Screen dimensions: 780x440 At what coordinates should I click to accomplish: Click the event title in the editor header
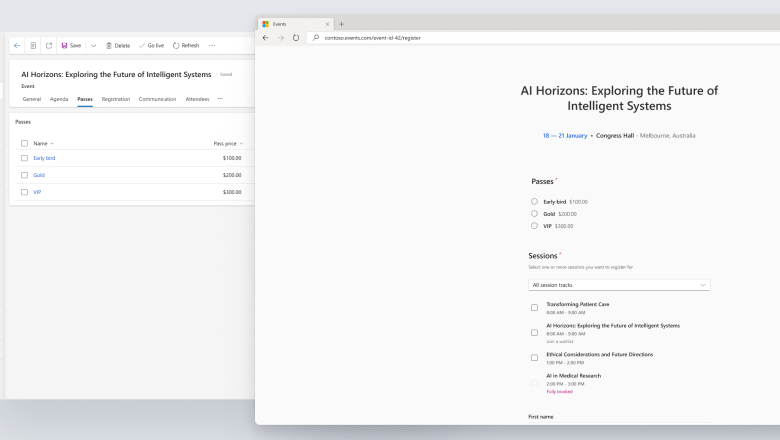(x=116, y=74)
